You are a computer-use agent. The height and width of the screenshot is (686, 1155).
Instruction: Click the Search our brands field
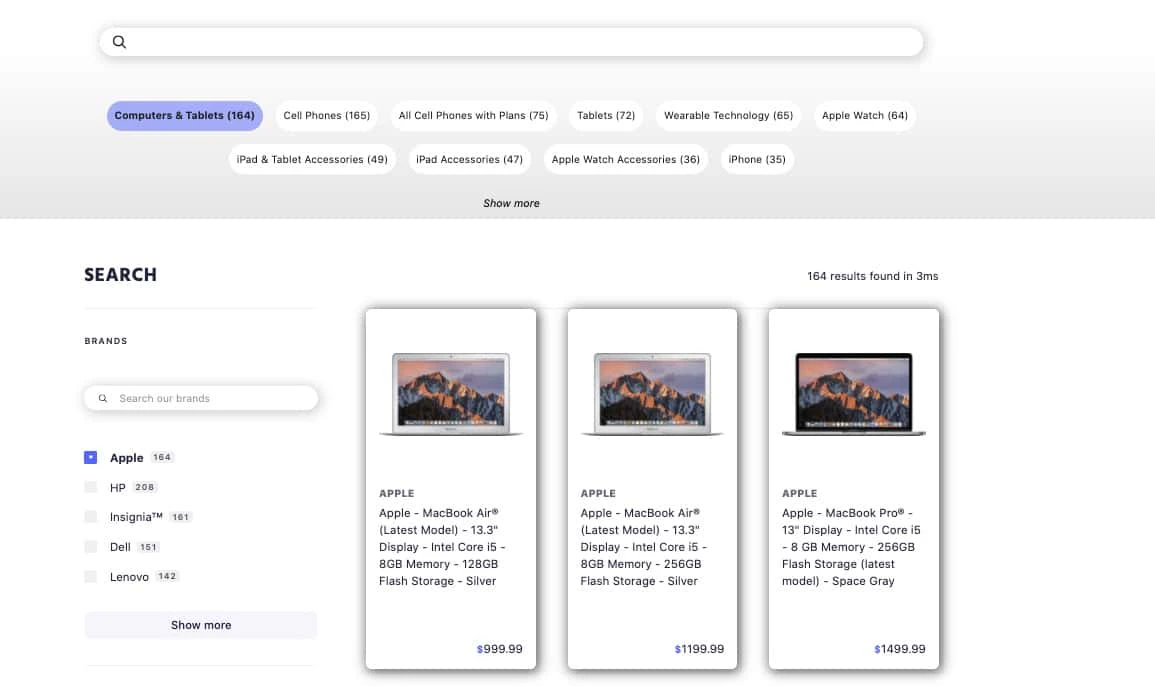[210, 397]
